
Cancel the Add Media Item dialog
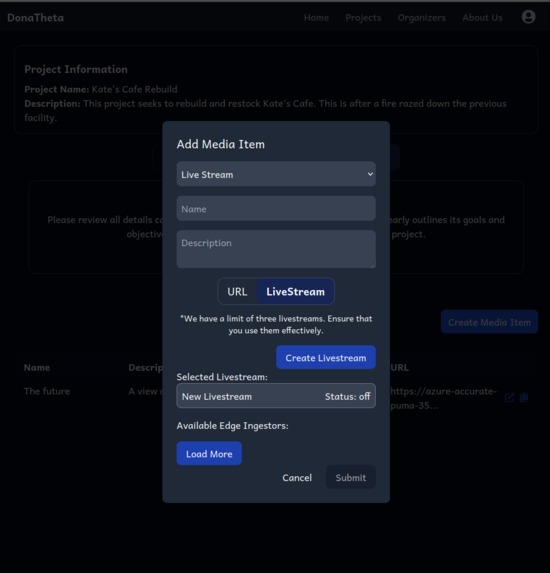(297, 478)
